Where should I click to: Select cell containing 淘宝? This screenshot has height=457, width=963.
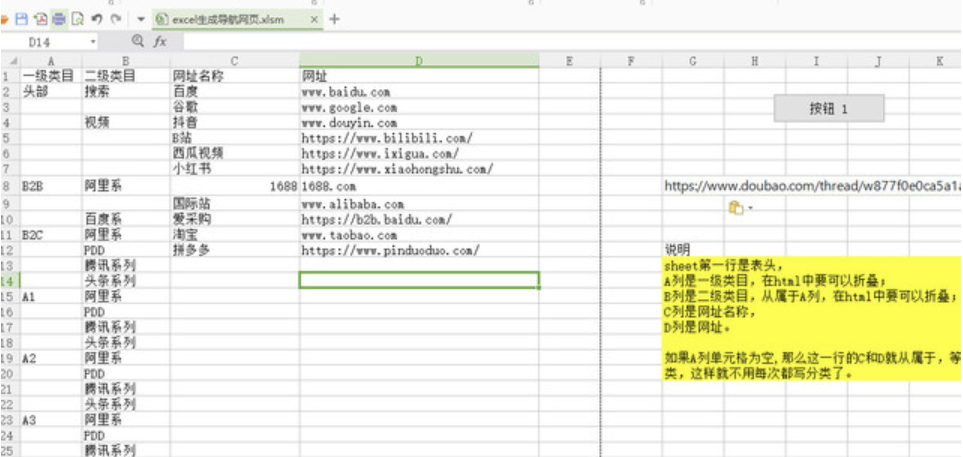(235, 234)
